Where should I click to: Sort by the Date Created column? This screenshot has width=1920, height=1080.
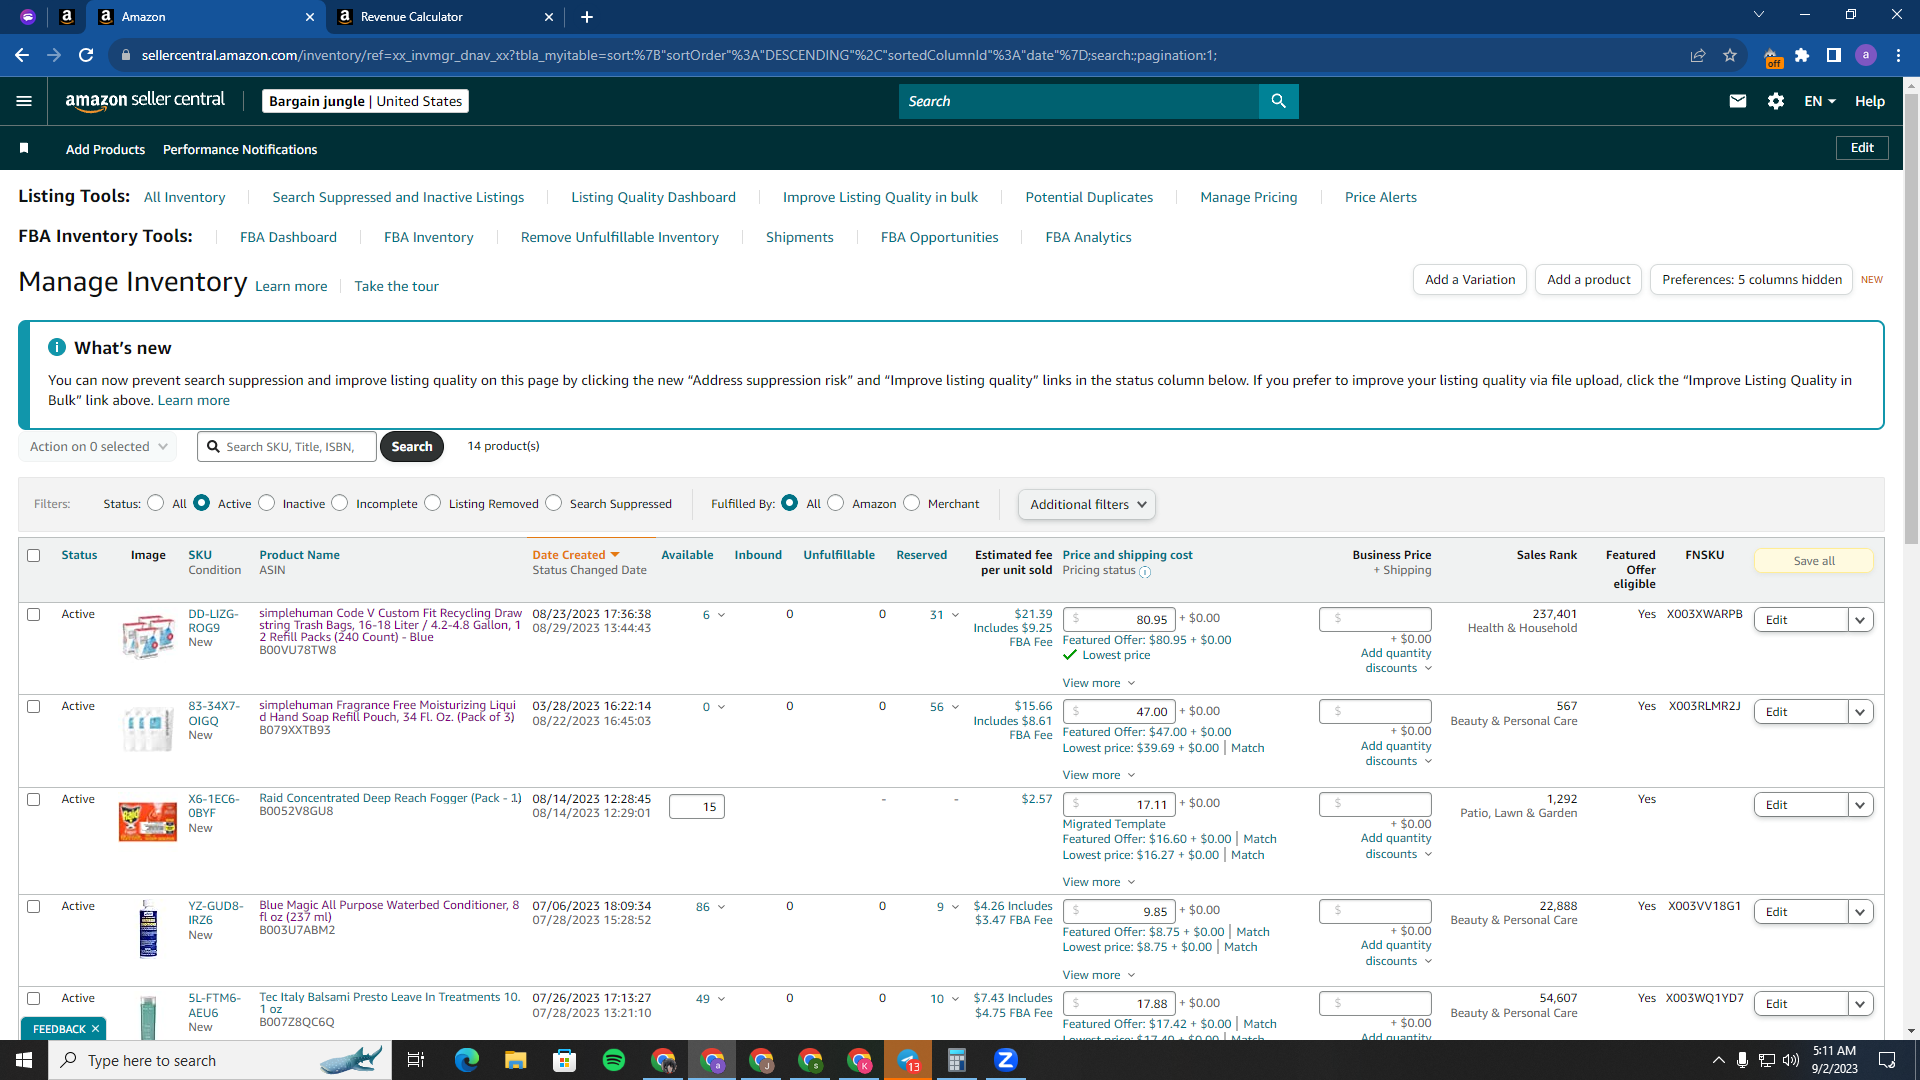[576, 555]
